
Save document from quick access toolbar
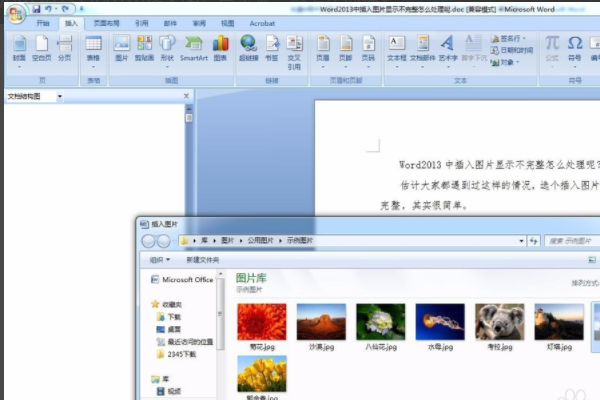[36, 8]
